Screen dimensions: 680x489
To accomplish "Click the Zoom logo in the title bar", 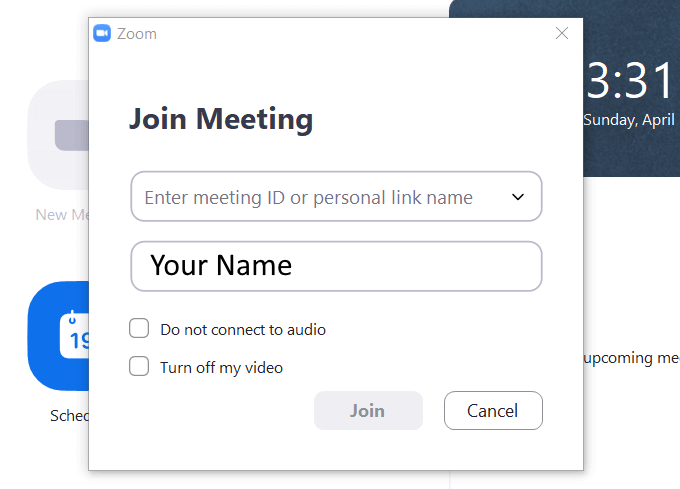I will (101, 34).
